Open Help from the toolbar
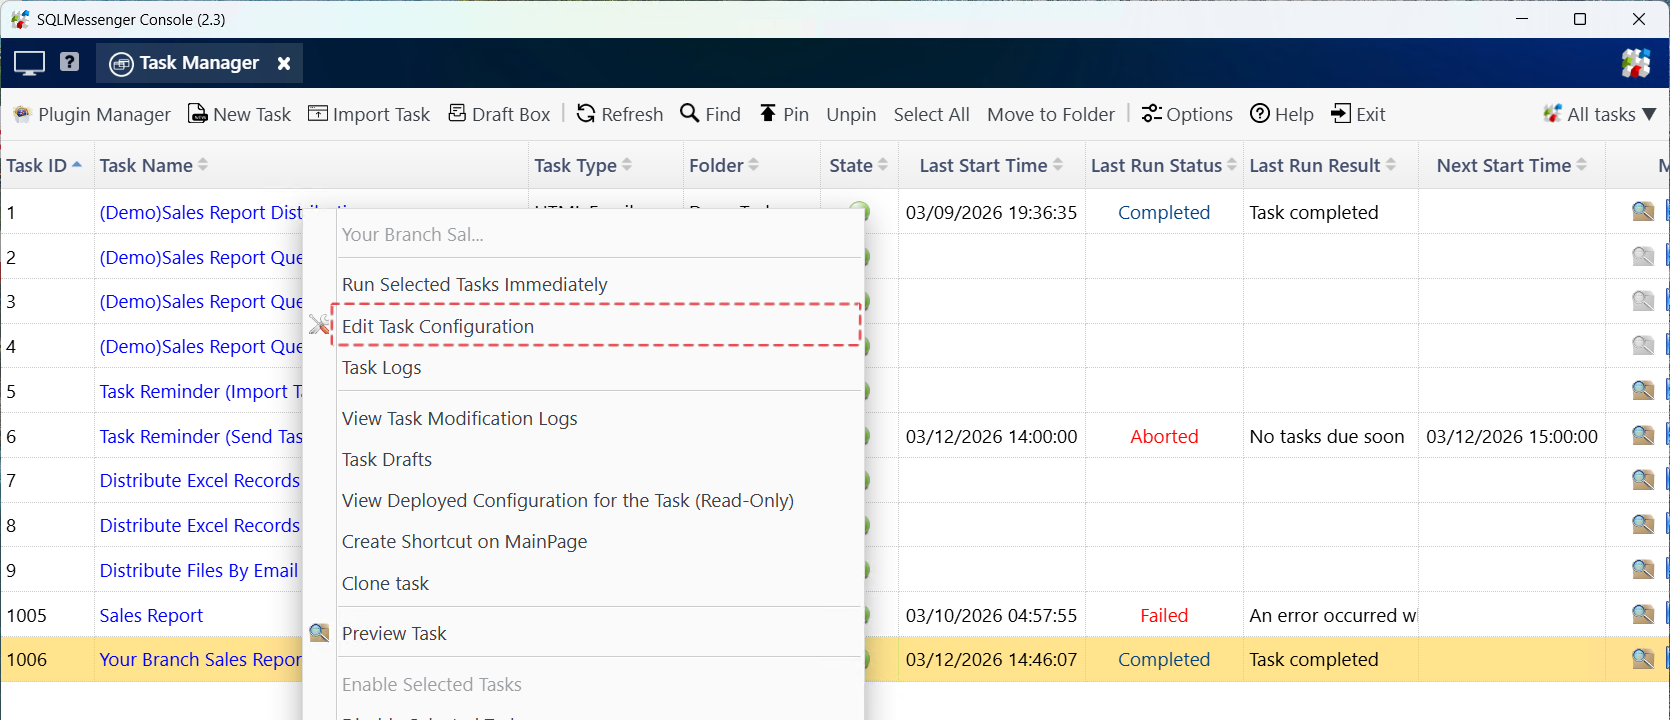1670x720 pixels. pos(1282,114)
